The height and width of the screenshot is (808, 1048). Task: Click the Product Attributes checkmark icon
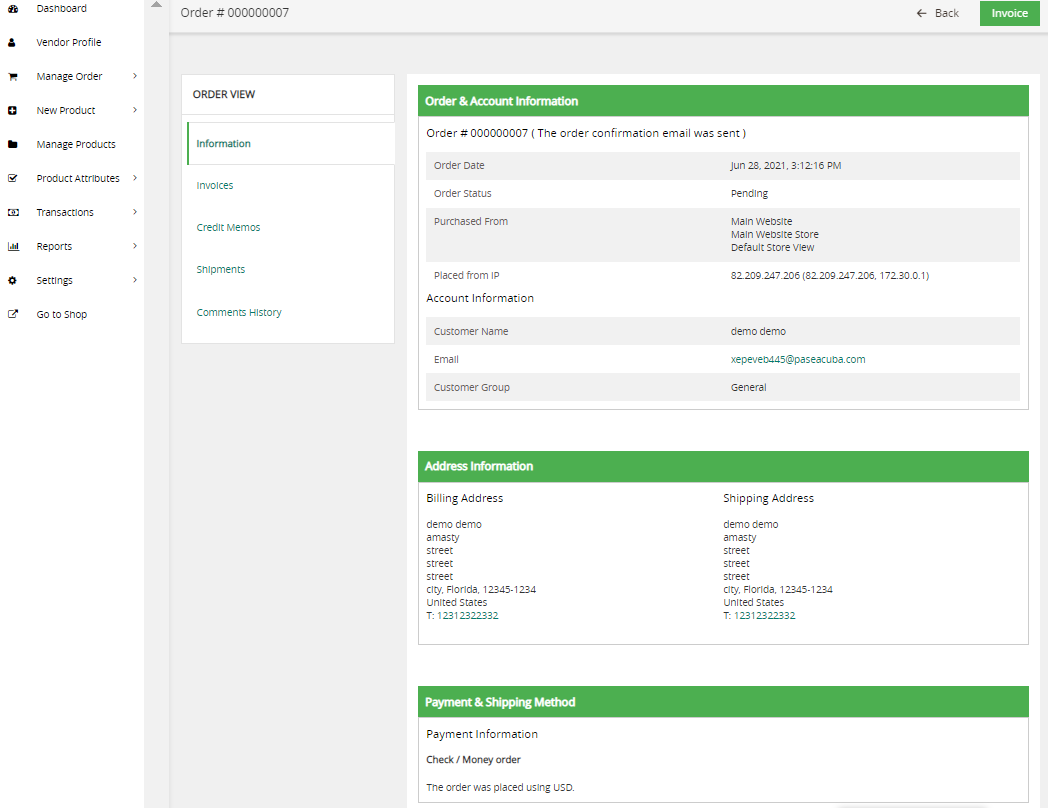[13, 179]
